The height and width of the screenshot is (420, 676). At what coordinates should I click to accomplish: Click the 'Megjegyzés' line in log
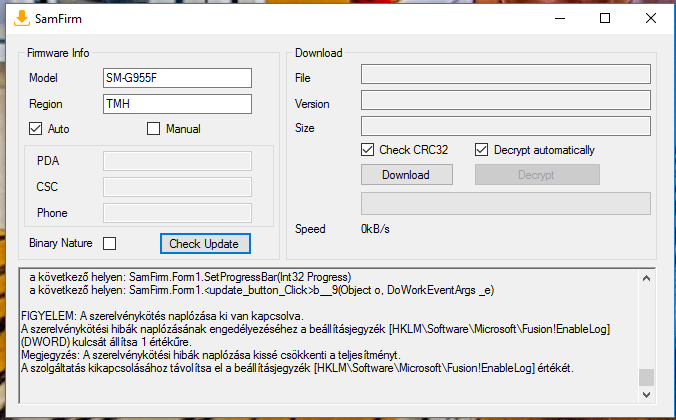point(211,355)
